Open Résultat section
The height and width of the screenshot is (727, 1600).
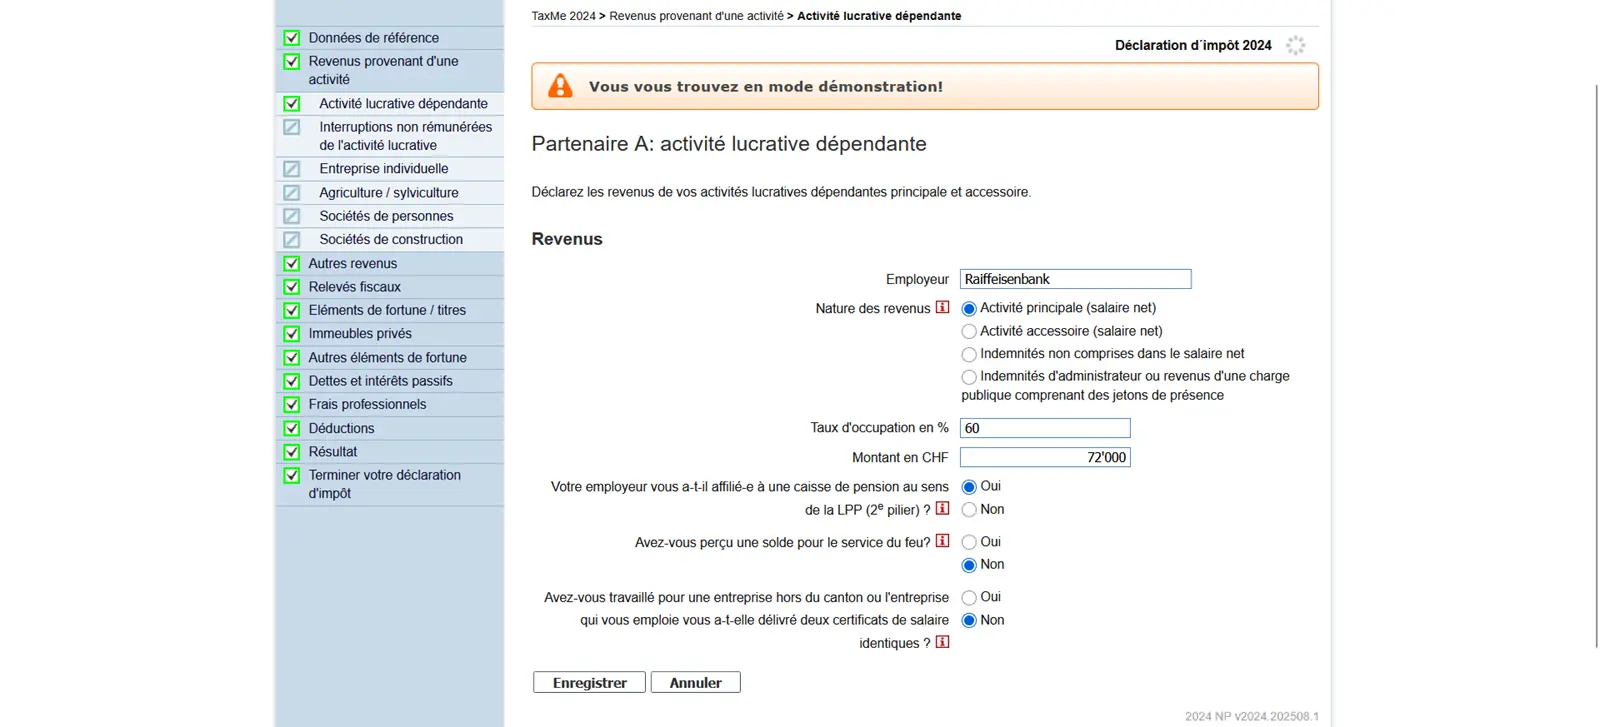pyautogui.click(x=332, y=452)
